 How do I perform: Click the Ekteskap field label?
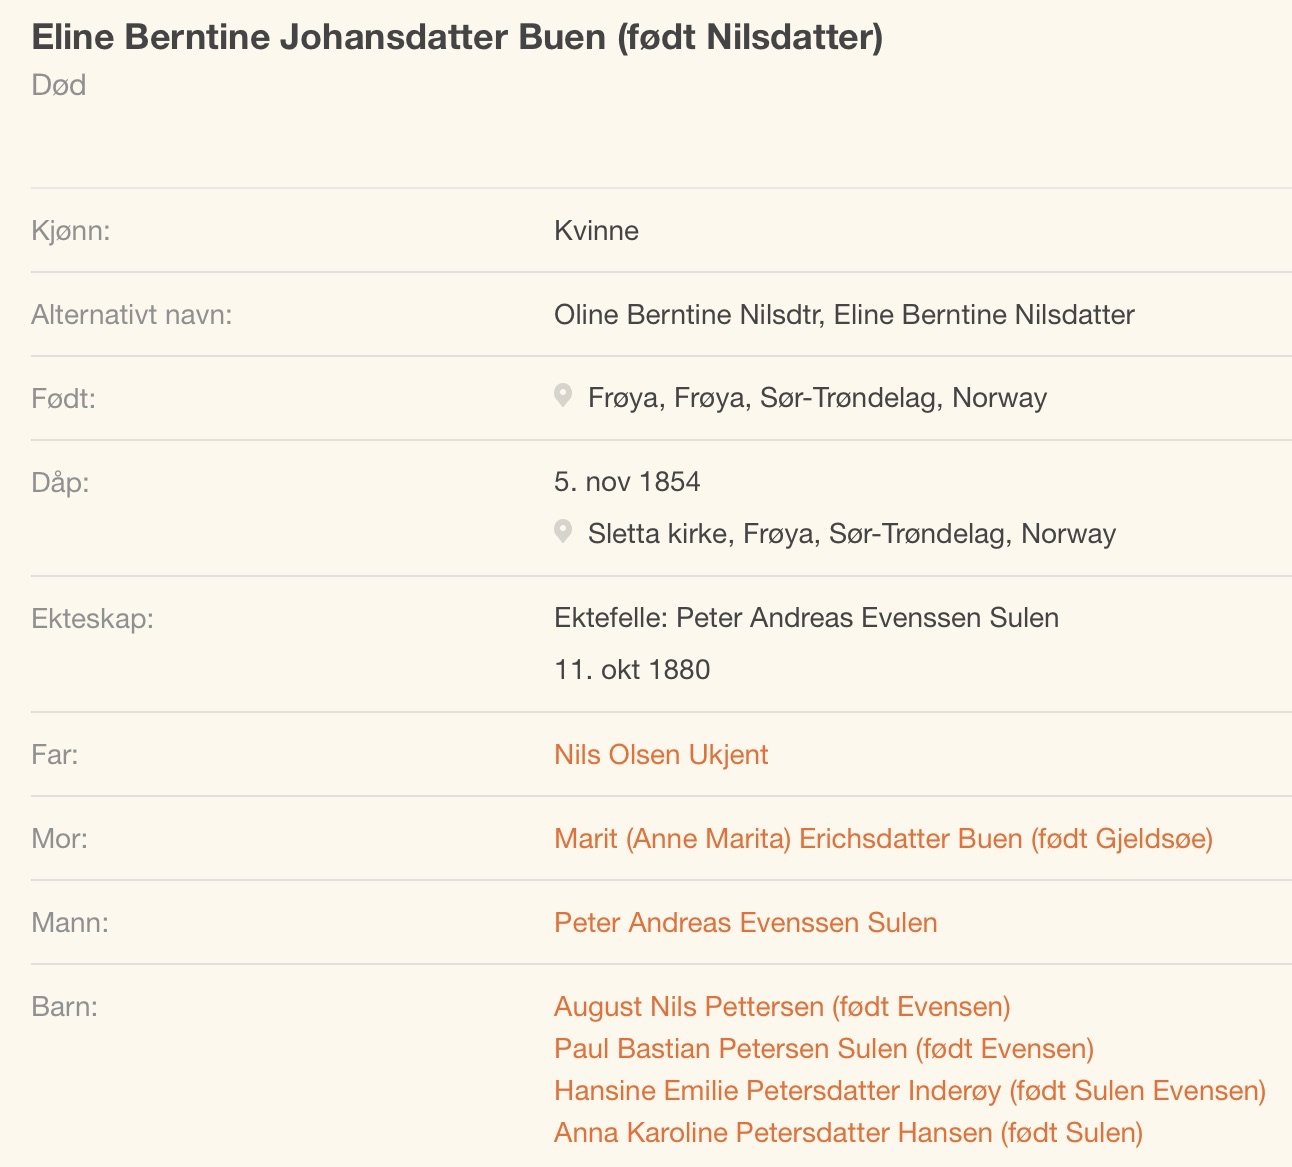92,618
